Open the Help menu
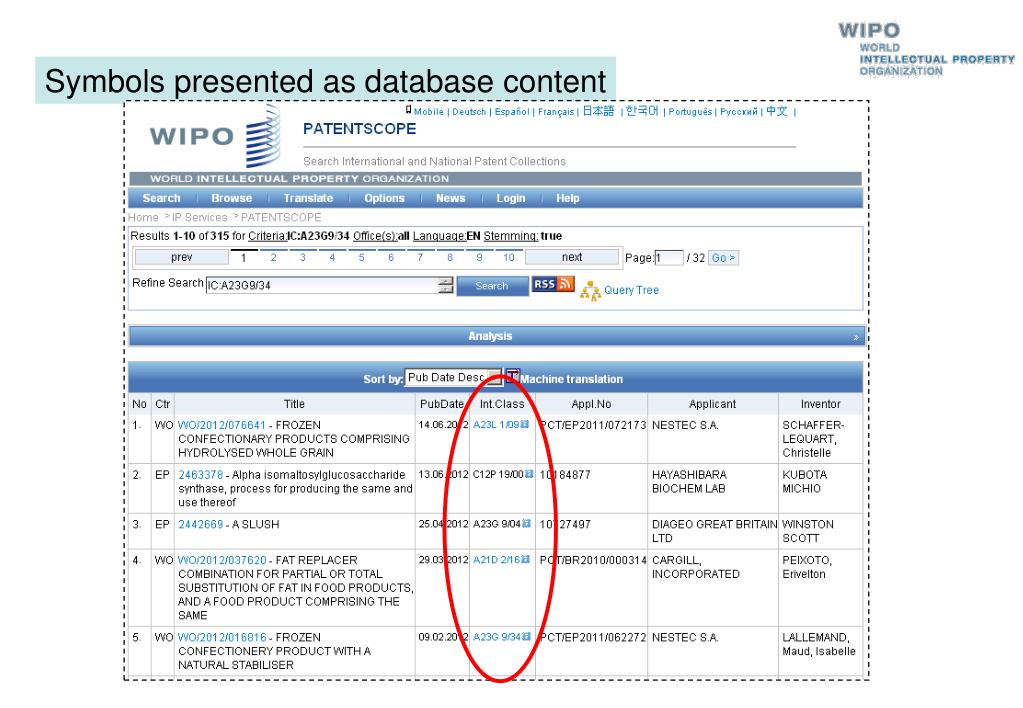This screenshot has width=1023, height=708. pyautogui.click(x=568, y=198)
